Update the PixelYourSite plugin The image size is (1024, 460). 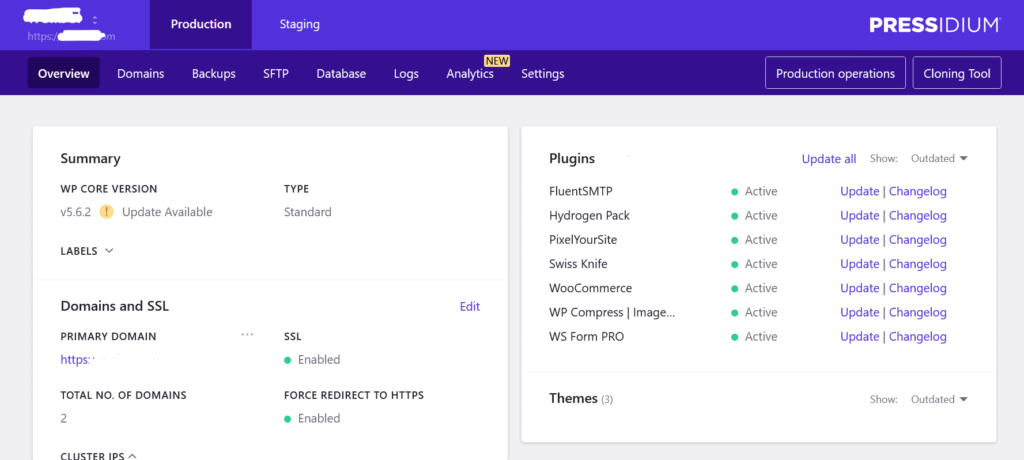[x=859, y=240]
